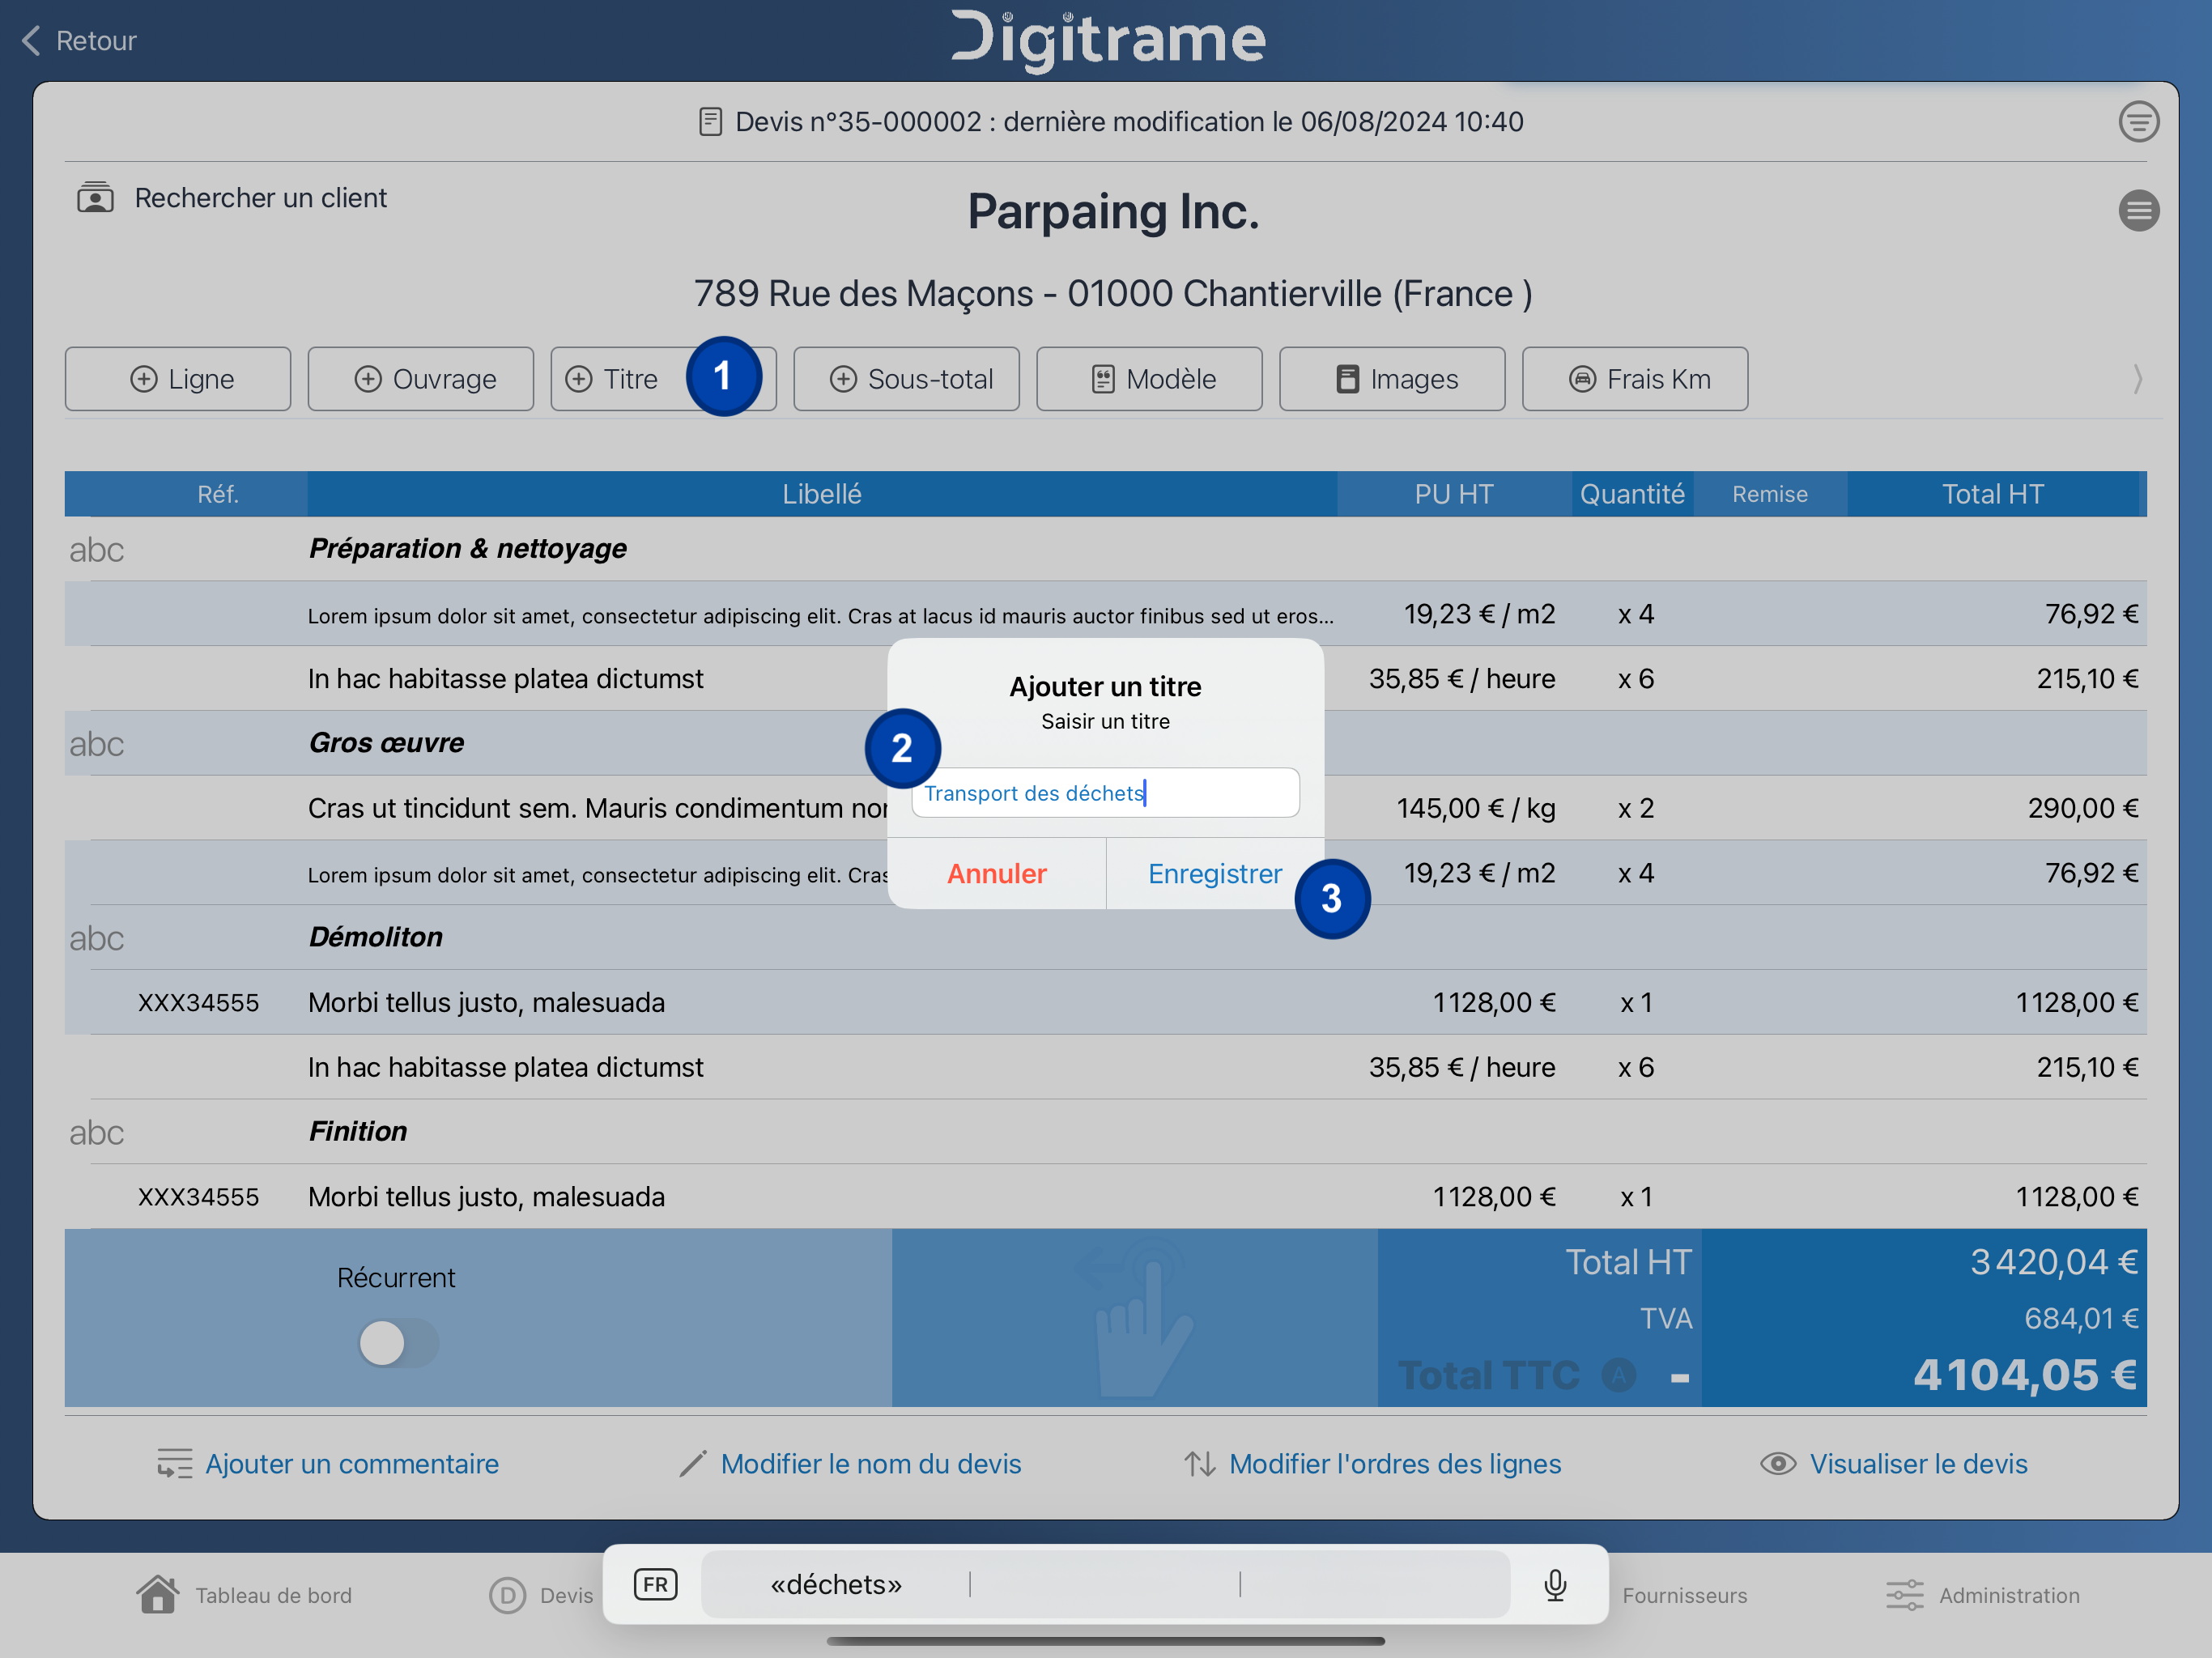2212x1658 pixels.
Task: Open the Modèle templates button
Action: [x=1150, y=379]
